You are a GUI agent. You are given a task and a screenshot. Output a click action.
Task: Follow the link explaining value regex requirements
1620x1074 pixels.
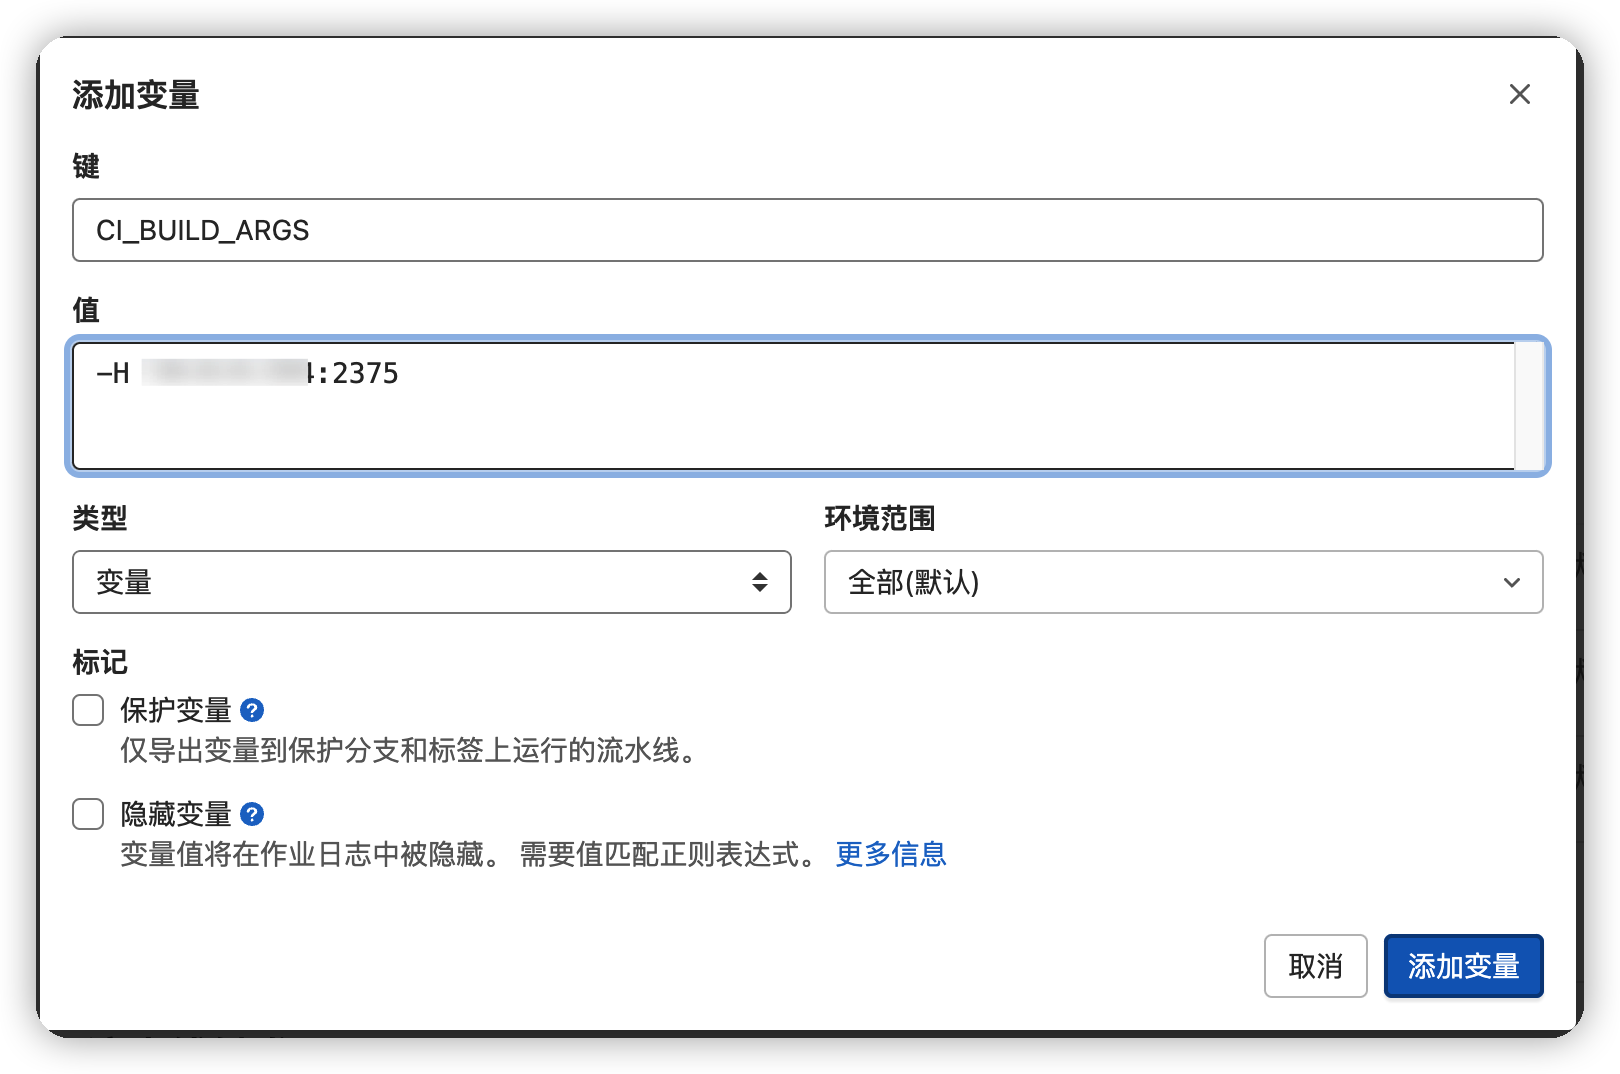coord(890,855)
